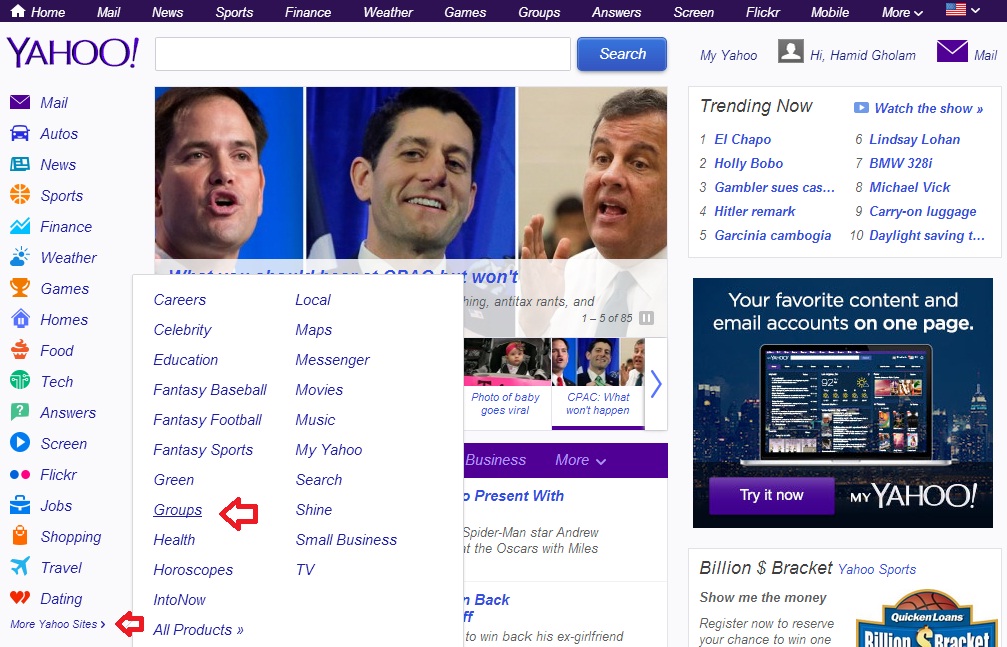Open Games in the top navigation bar
Image resolution: width=1007 pixels, height=647 pixels.
click(x=465, y=12)
